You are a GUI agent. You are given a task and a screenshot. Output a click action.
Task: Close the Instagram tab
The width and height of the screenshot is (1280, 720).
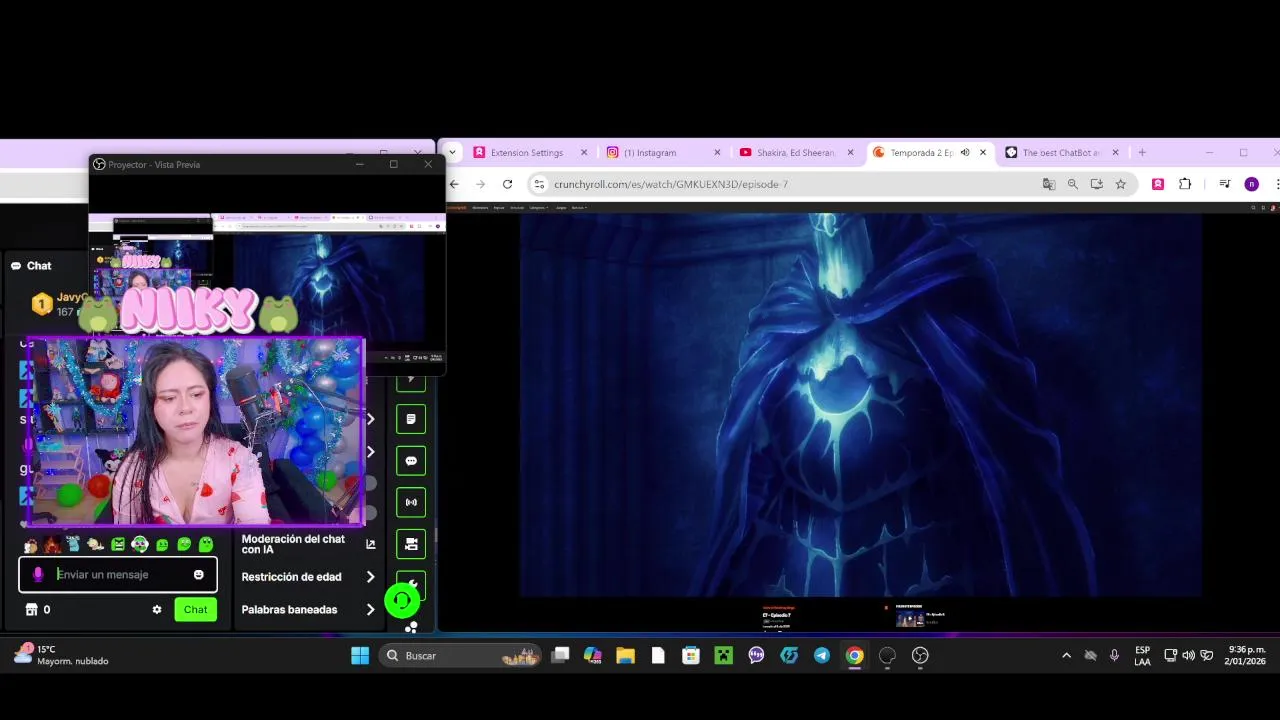[717, 153]
